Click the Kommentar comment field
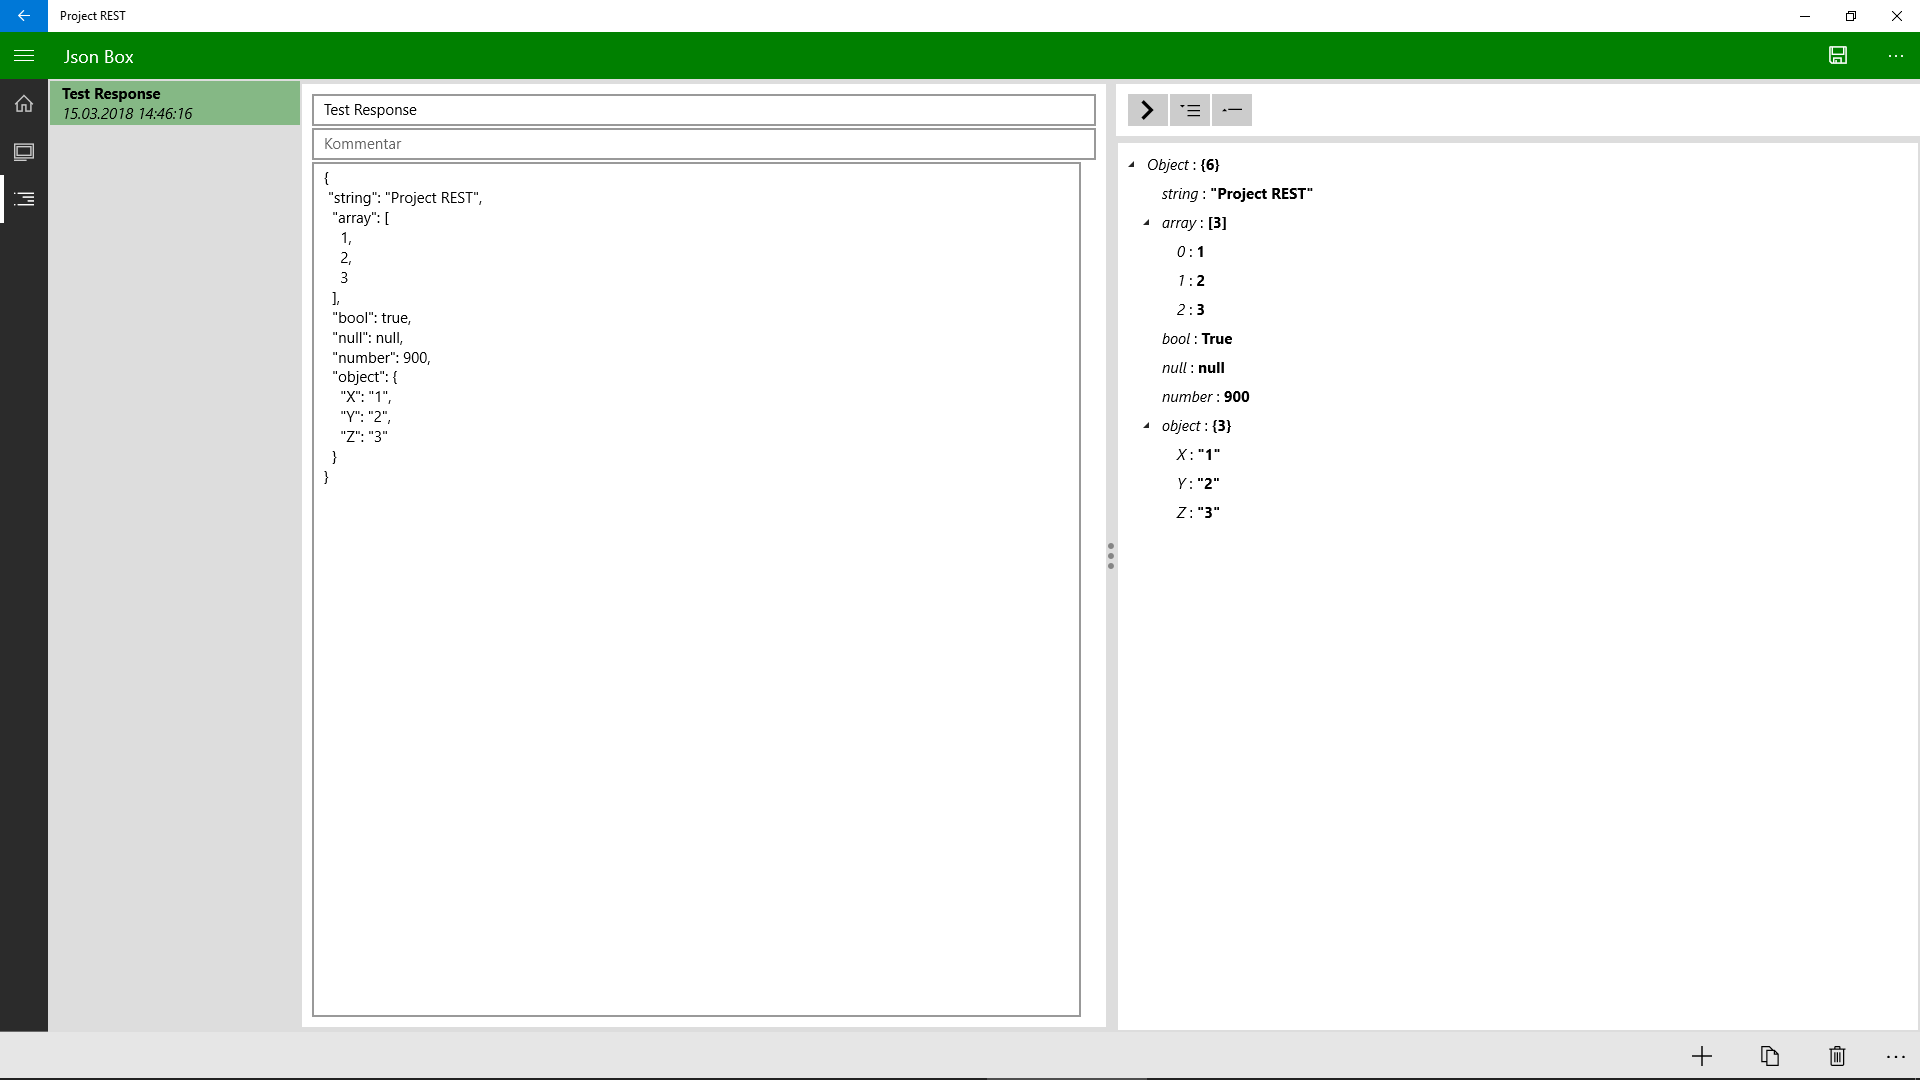 (704, 144)
